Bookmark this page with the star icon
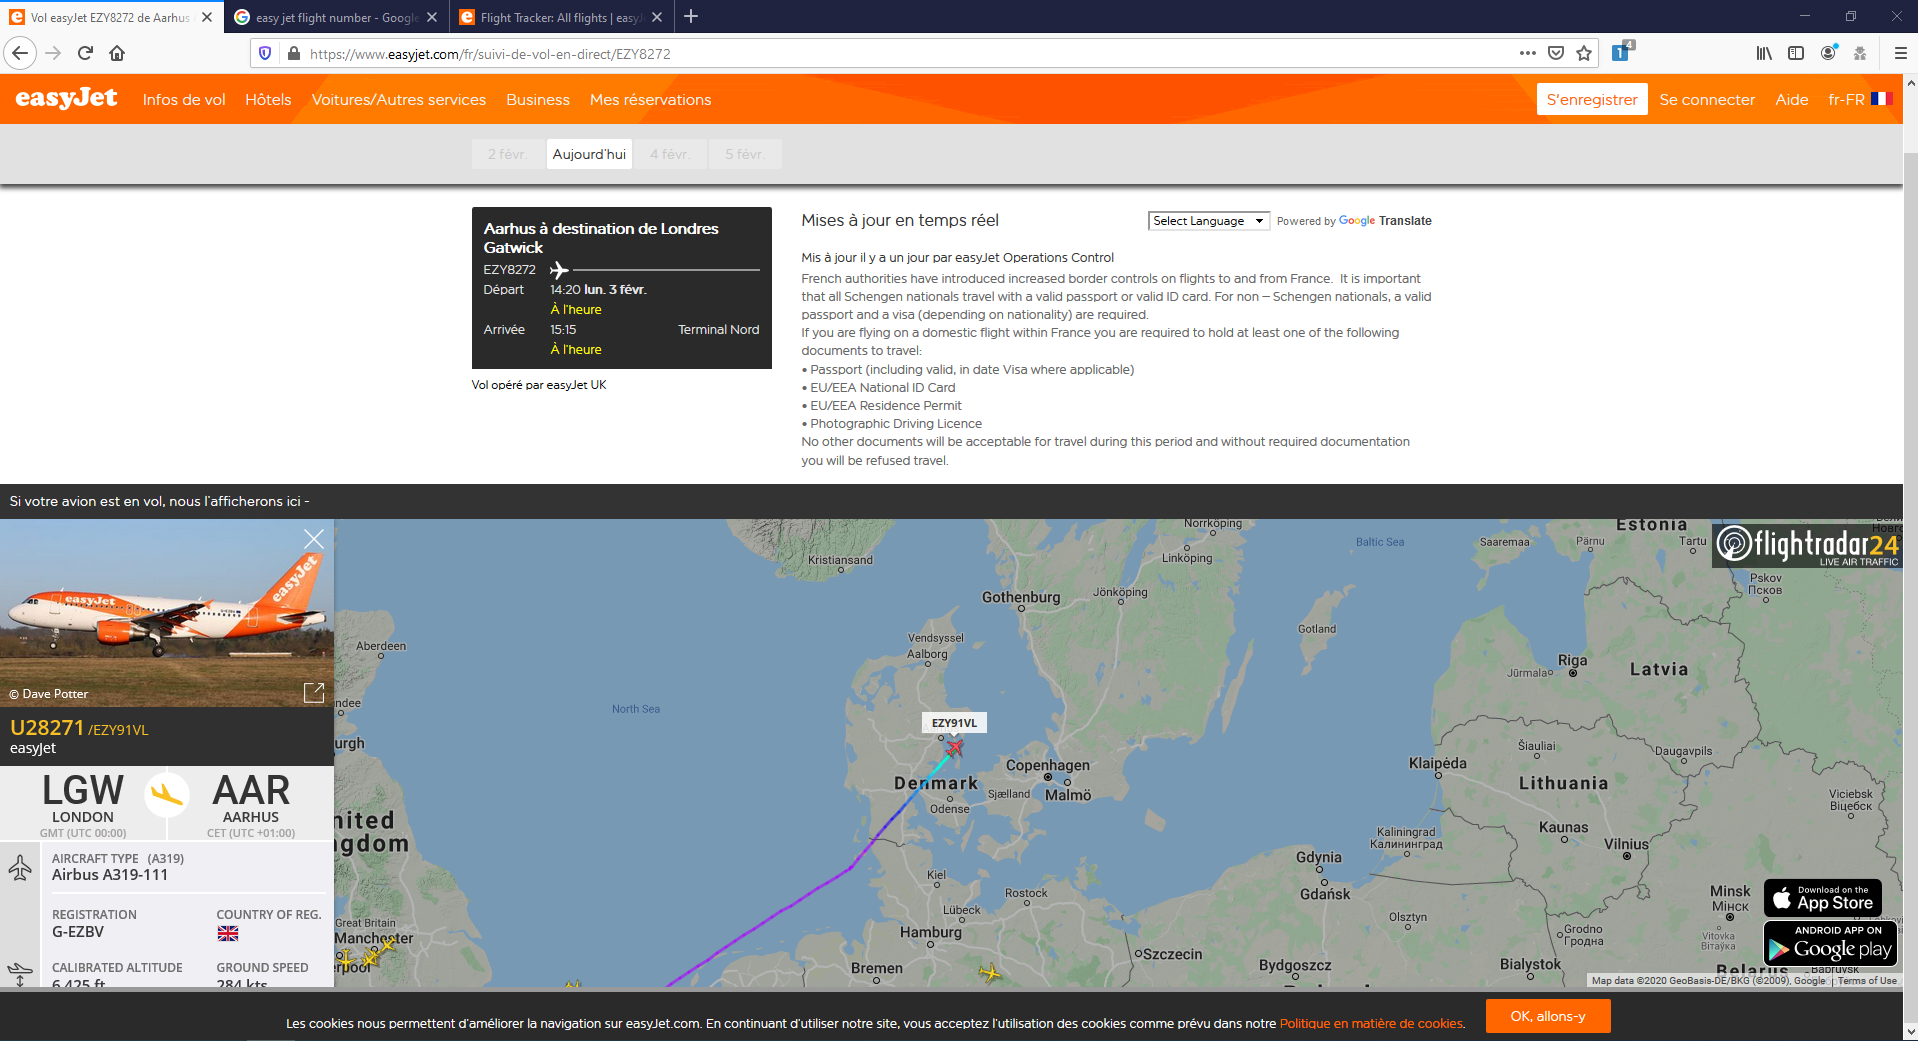 pos(1584,53)
